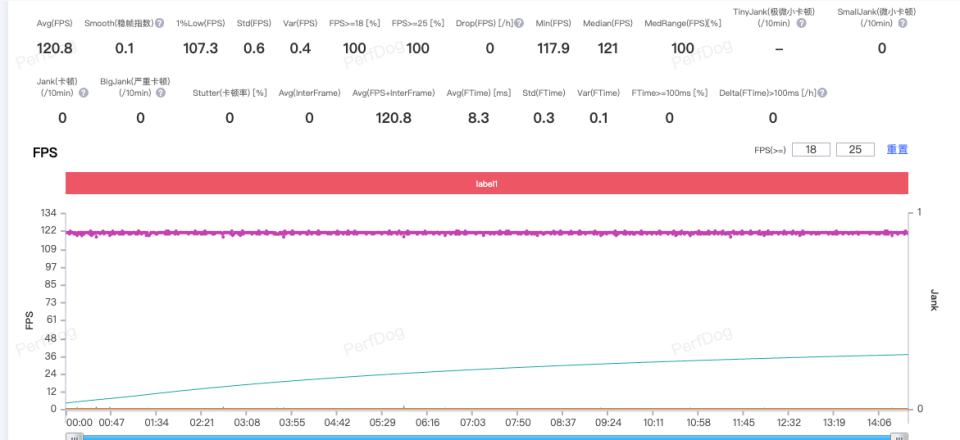Open the Jank(卡顿) help icon
960x440 pixels.
(84, 93)
